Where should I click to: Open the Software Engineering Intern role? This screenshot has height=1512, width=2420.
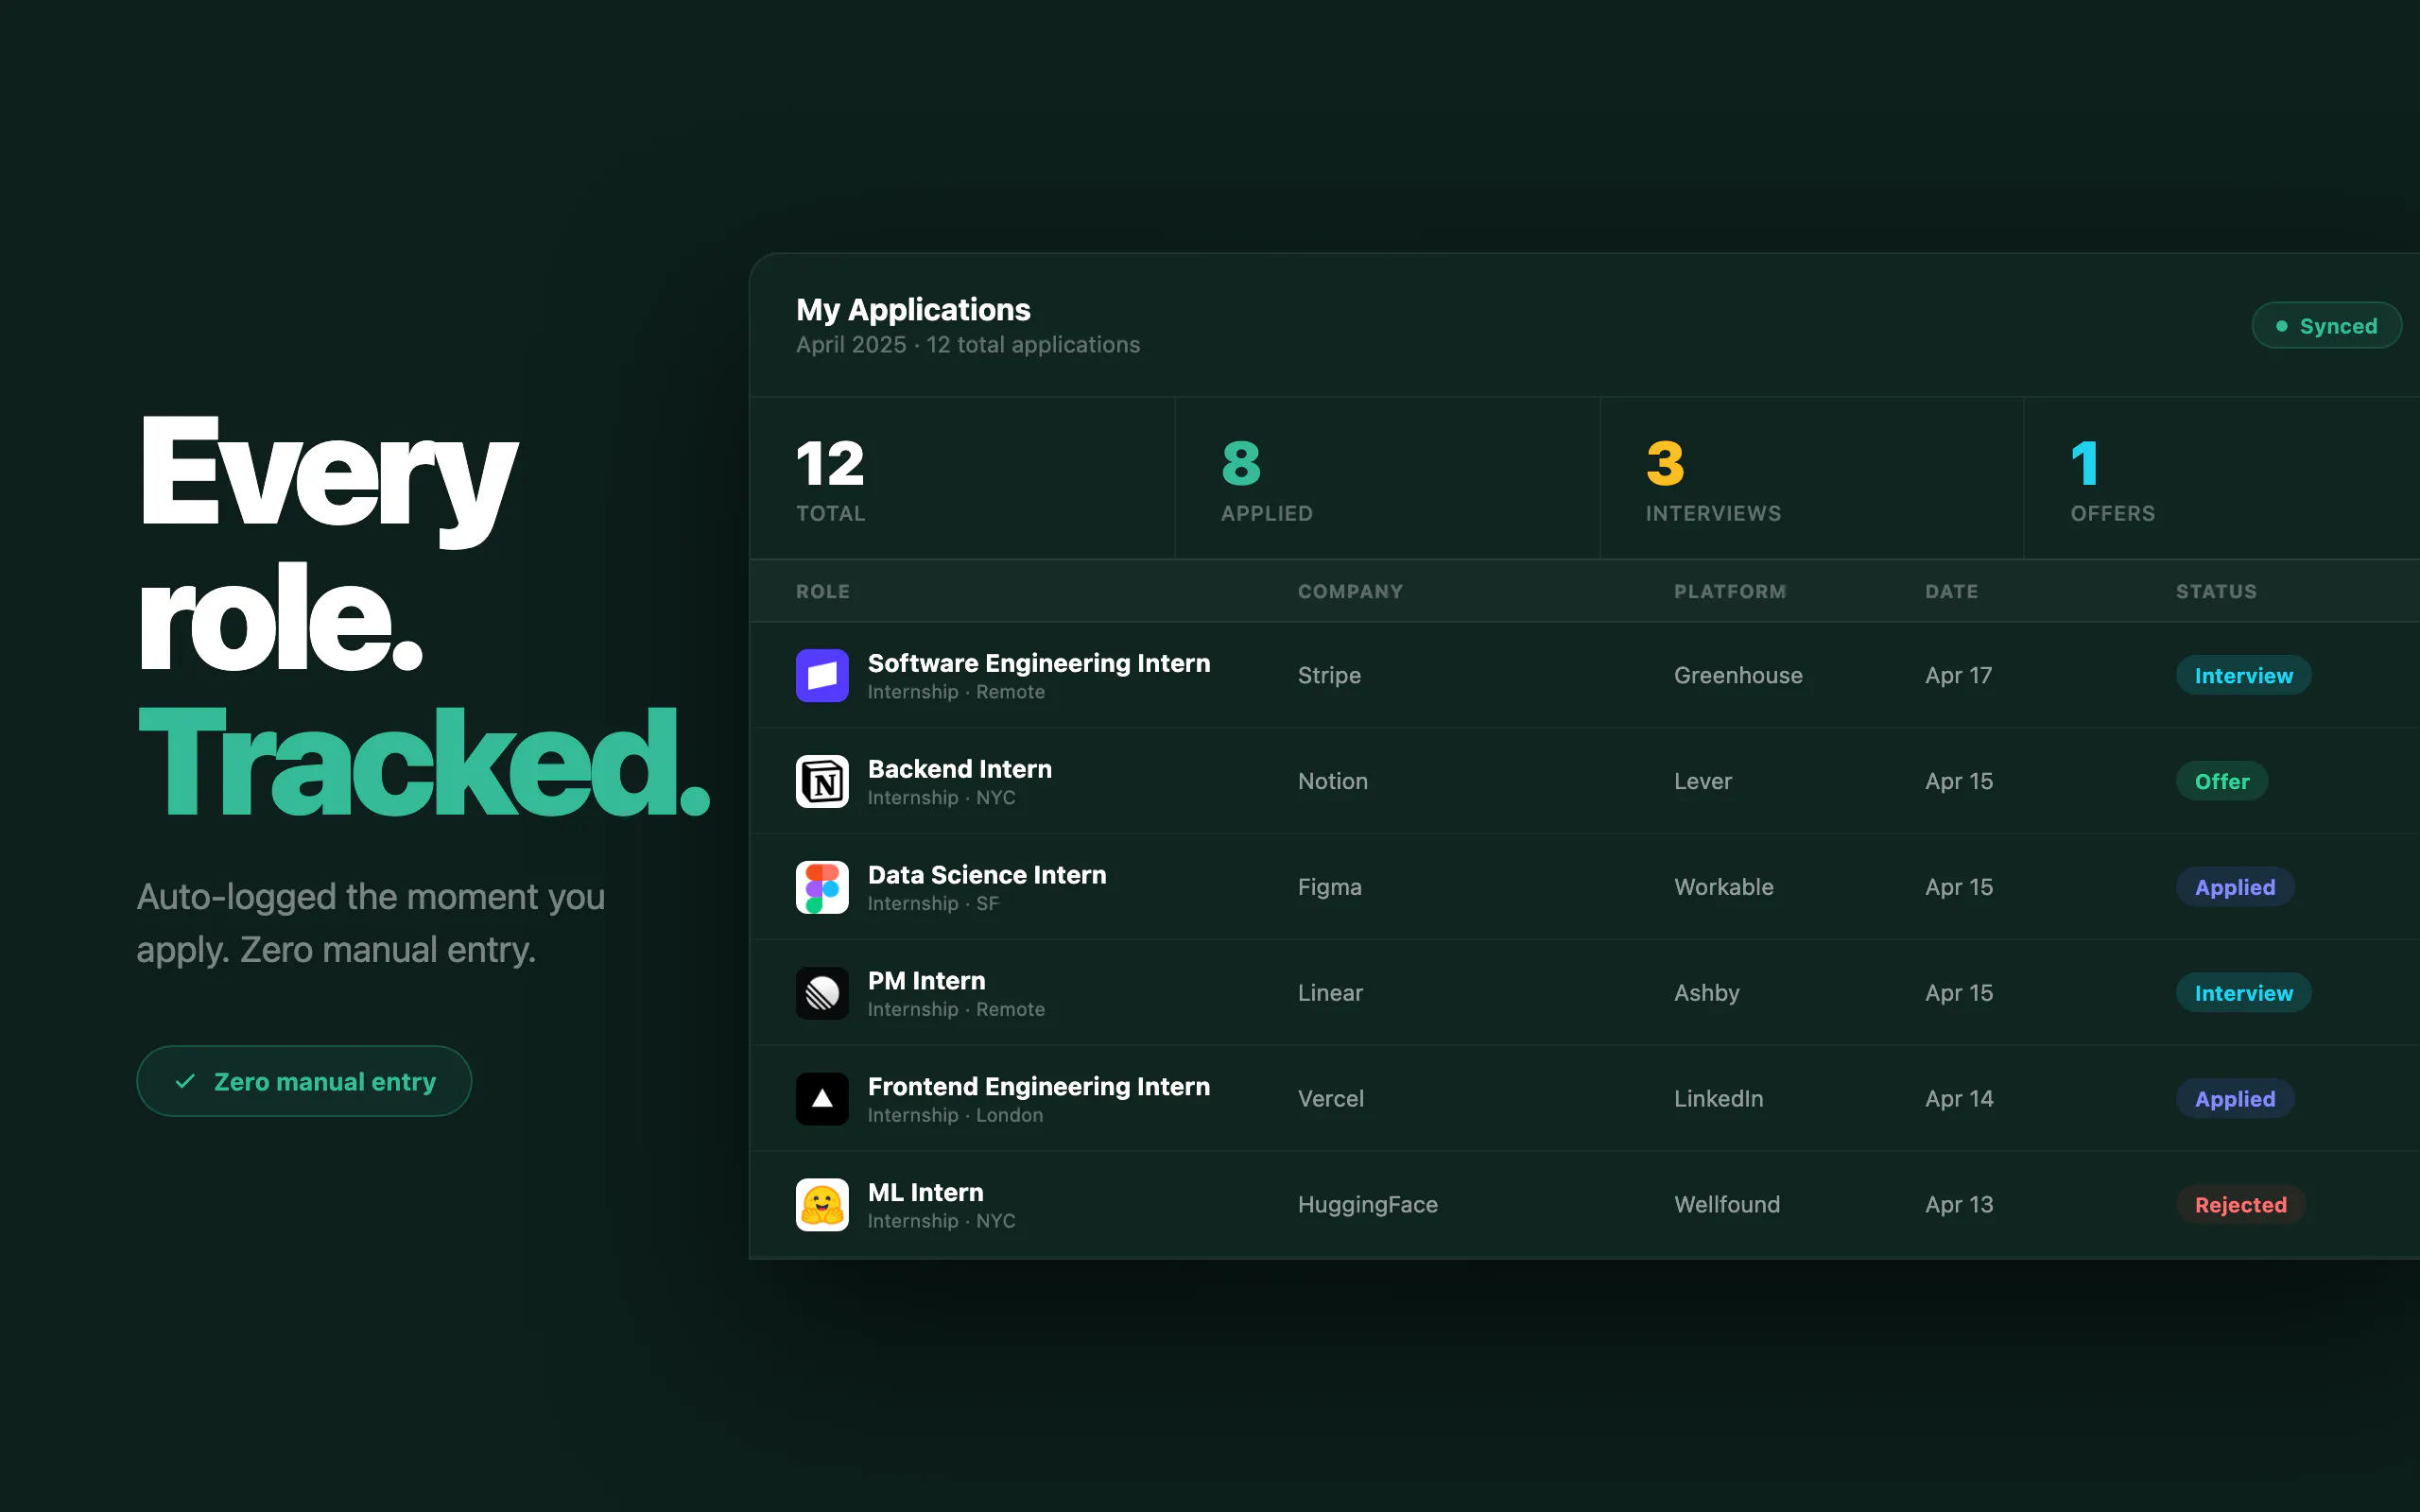[x=1039, y=663]
